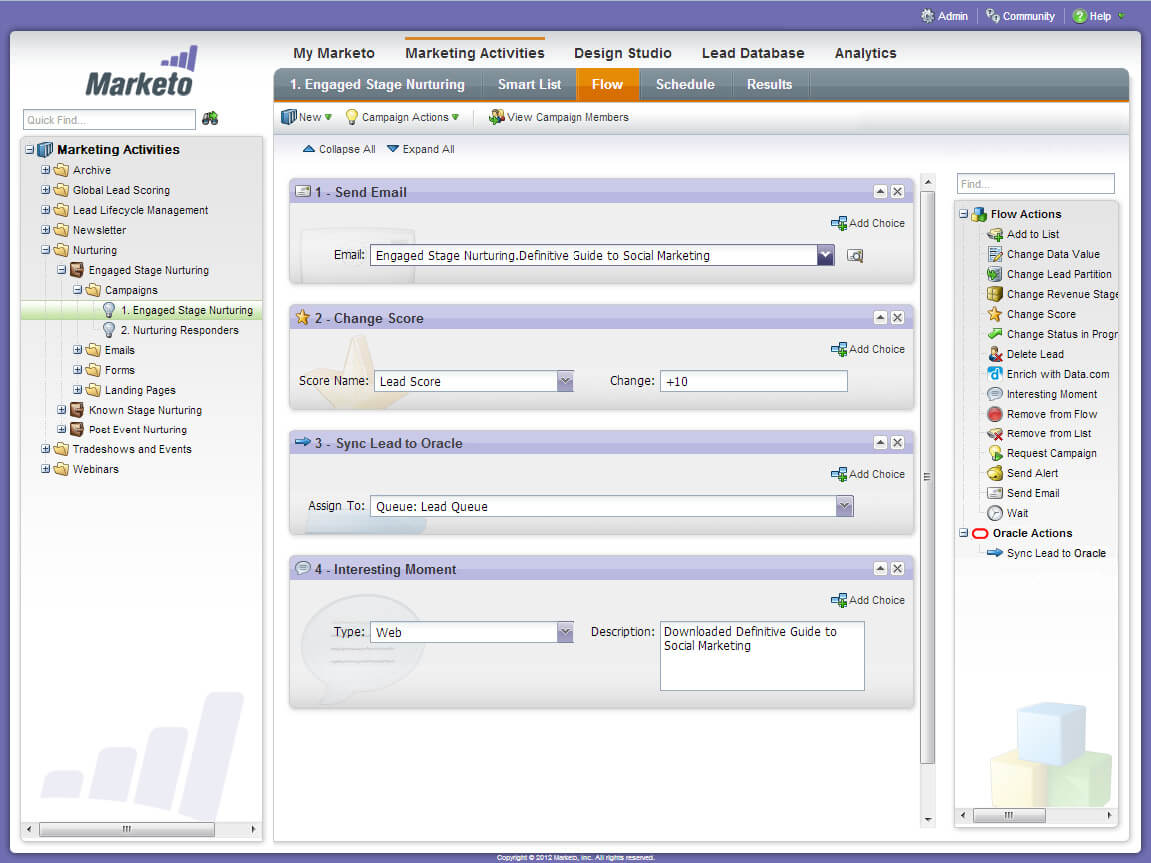The width and height of the screenshot is (1151, 863).
Task: Click the Send Email icon in Flow Actions
Action: click(x=995, y=493)
